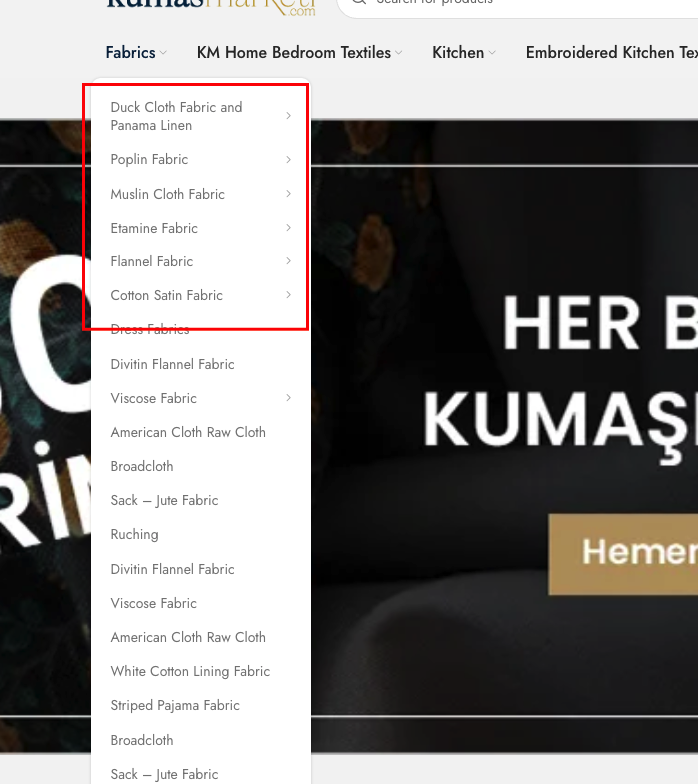The image size is (698, 784).
Task: Expand Viscose Fabric submenu chevron
Action: click(x=288, y=398)
